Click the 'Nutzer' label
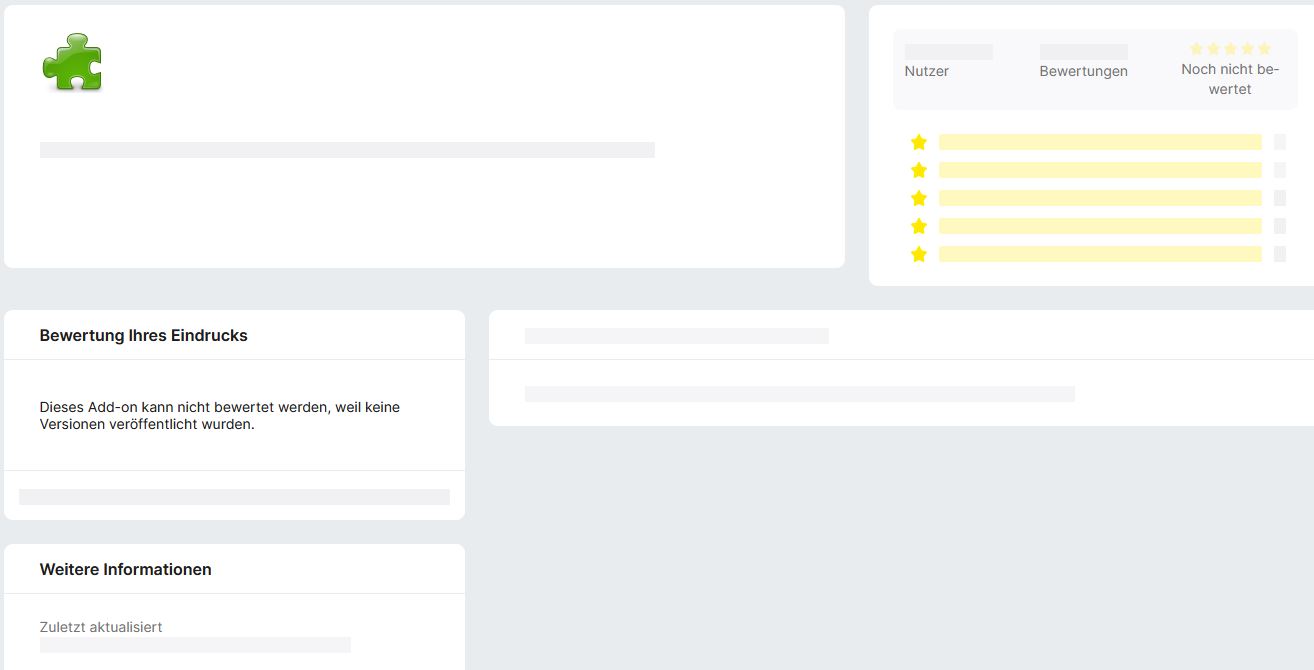The height and width of the screenshot is (670, 1314). tap(926, 71)
